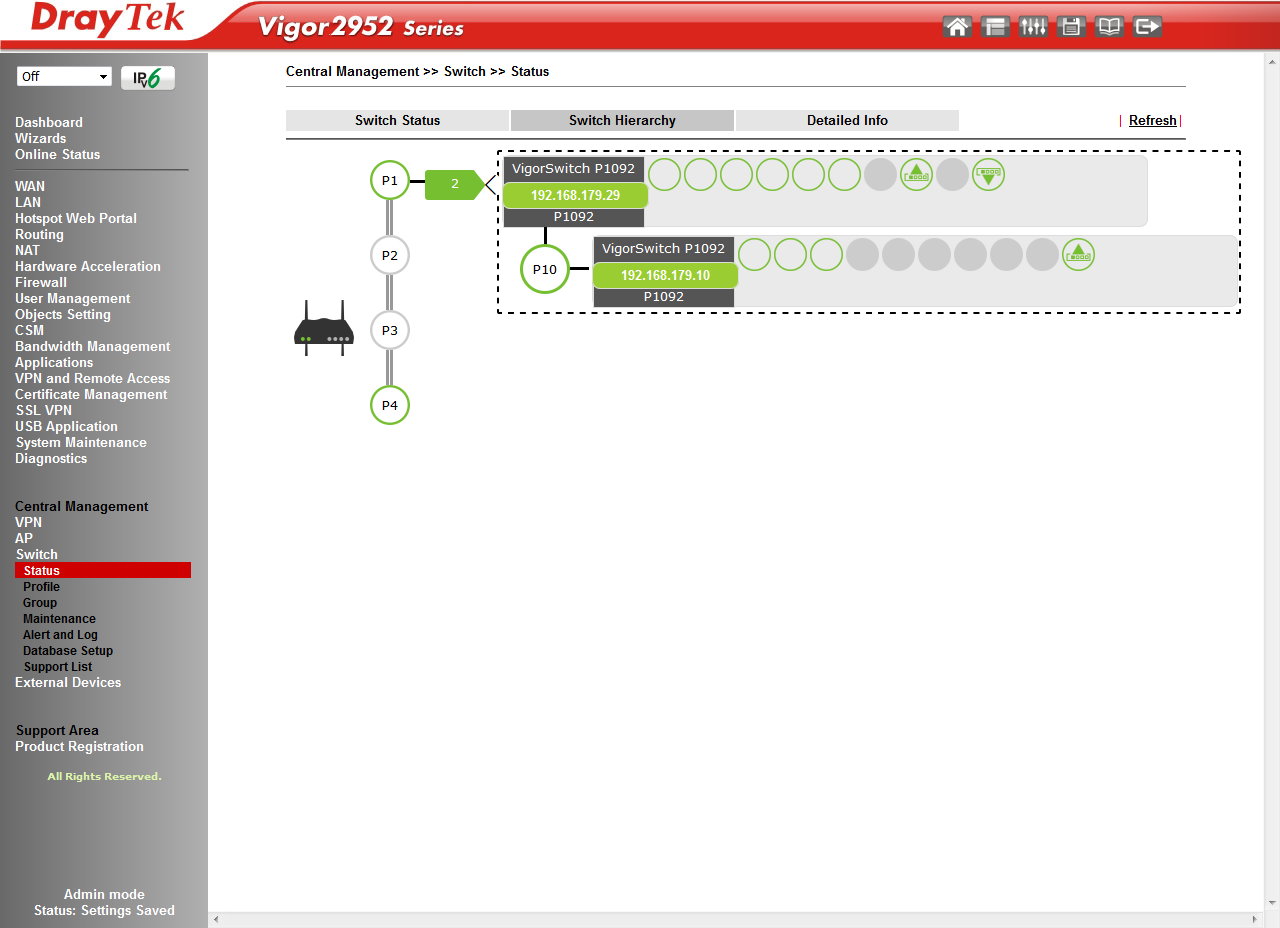This screenshot has height=928, width=1280.
Task: Open Diagnostics menu
Action: point(51,458)
